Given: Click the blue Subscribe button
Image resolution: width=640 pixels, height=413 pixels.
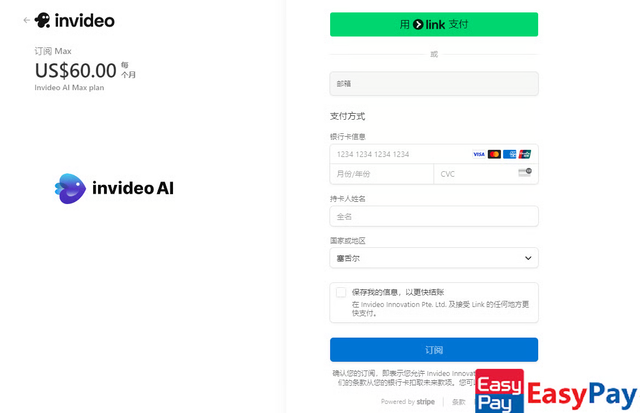Looking at the screenshot, I should coord(434,350).
